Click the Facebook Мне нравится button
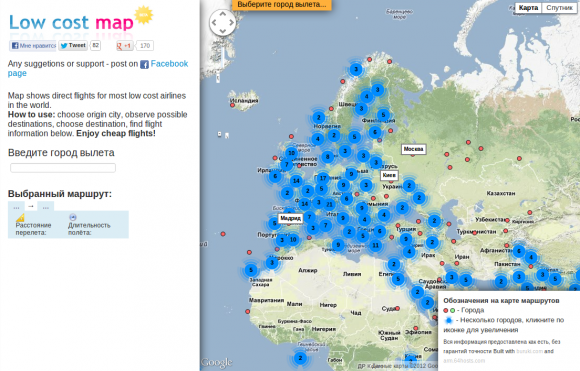 (x=33, y=45)
